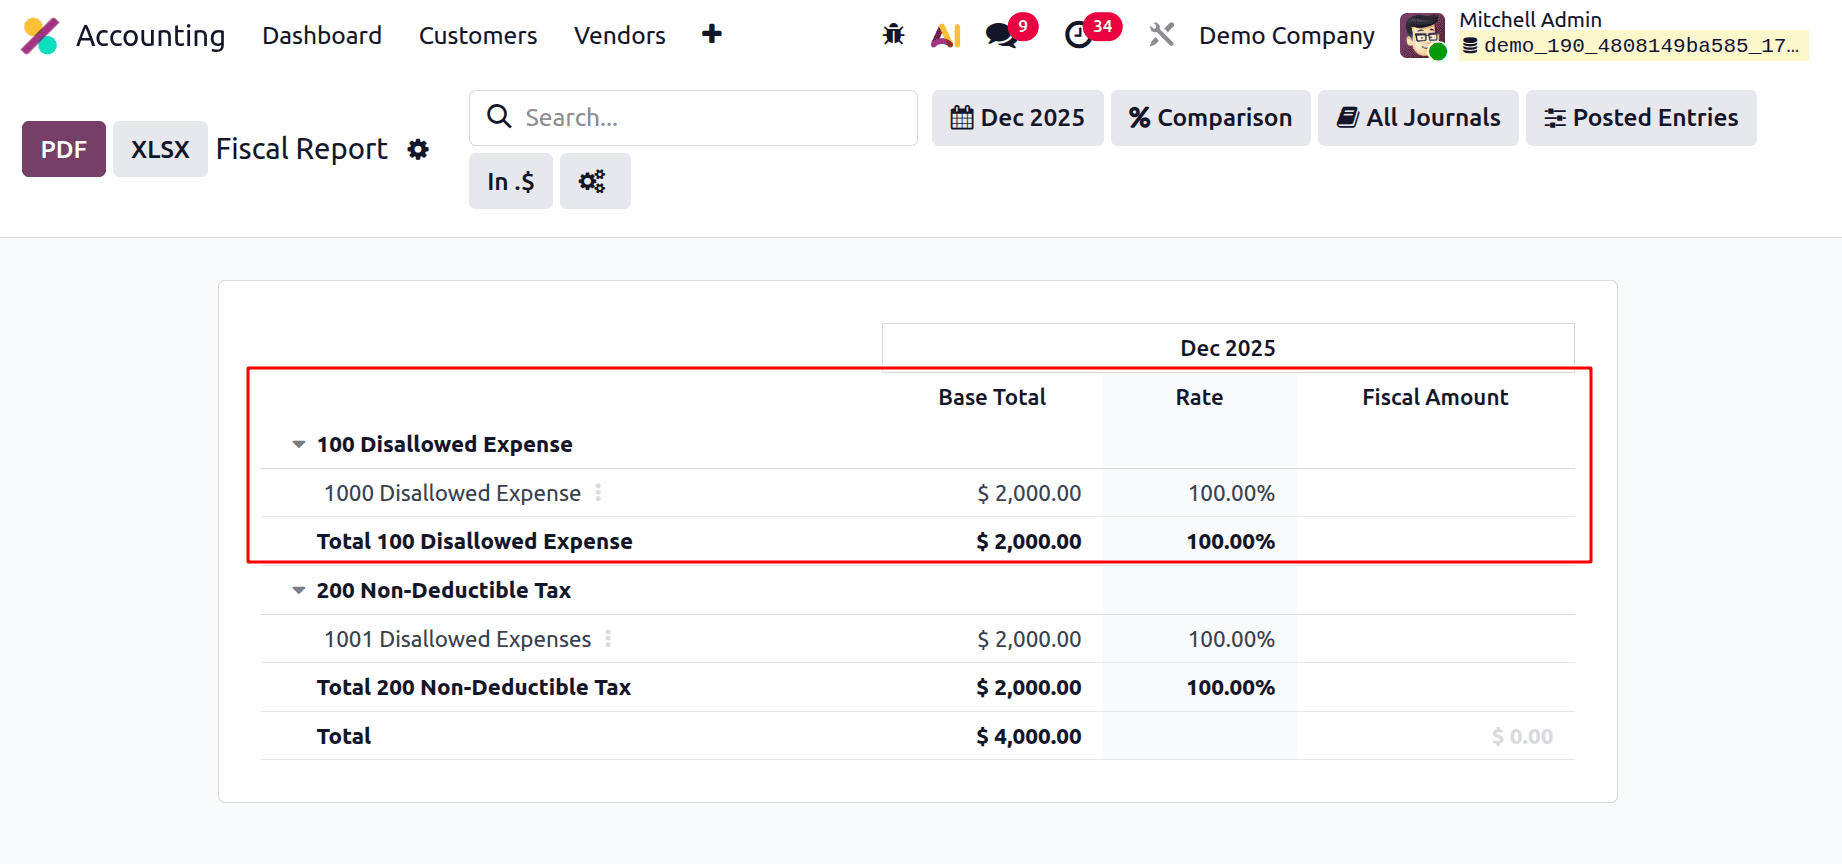This screenshot has width=1842, height=864.
Task: Click in the Search input field
Action: (x=693, y=118)
